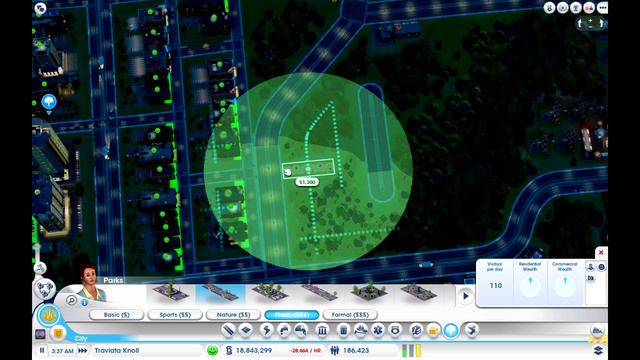The width and height of the screenshot is (640, 360).
Task: Open the chat bubble icon at top left
Action: [40, 8]
